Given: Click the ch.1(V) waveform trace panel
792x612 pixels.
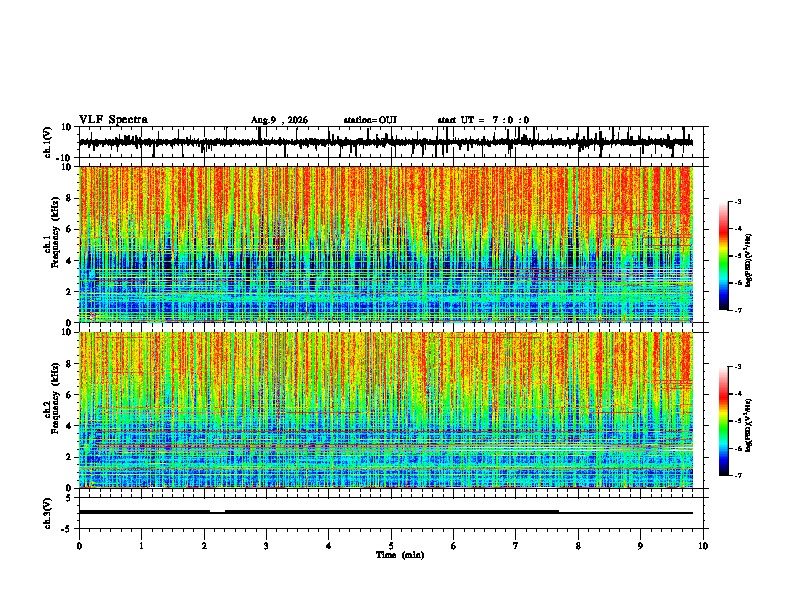Looking at the screenshot, I should [x=391, y=142].
